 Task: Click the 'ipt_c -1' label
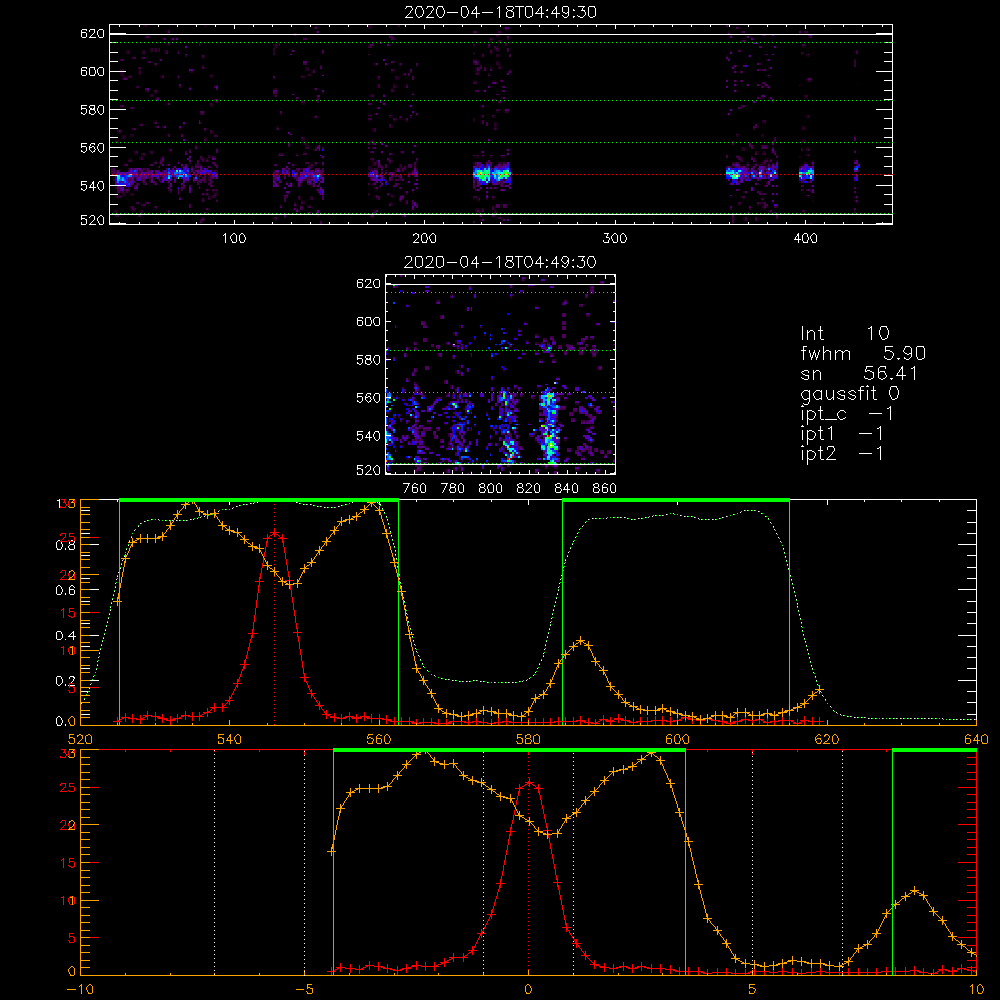click(x=848, y=414)
